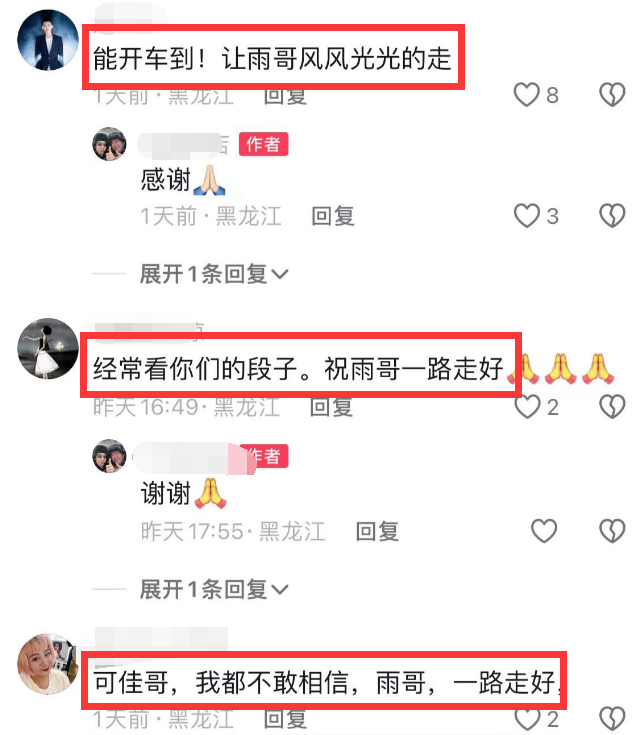The image size is (637, 735).
Task: Dislike the 可佳哥 comment at bottom
Action: pos(612,719)
